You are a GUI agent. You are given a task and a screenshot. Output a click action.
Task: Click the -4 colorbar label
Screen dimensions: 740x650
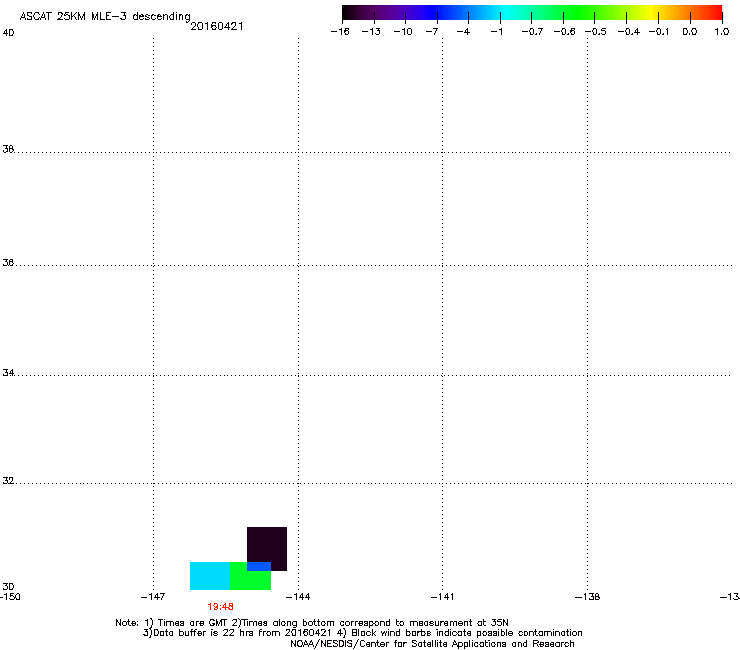[x=463, y=32]
